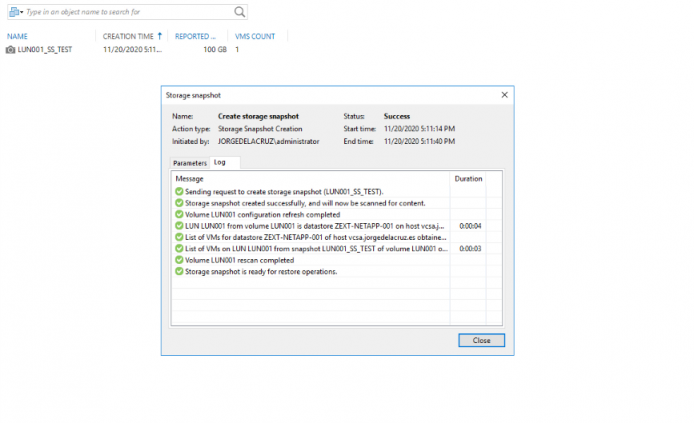
Task: Switch to the Parameters tab
Action: click(x=190, y=163)
